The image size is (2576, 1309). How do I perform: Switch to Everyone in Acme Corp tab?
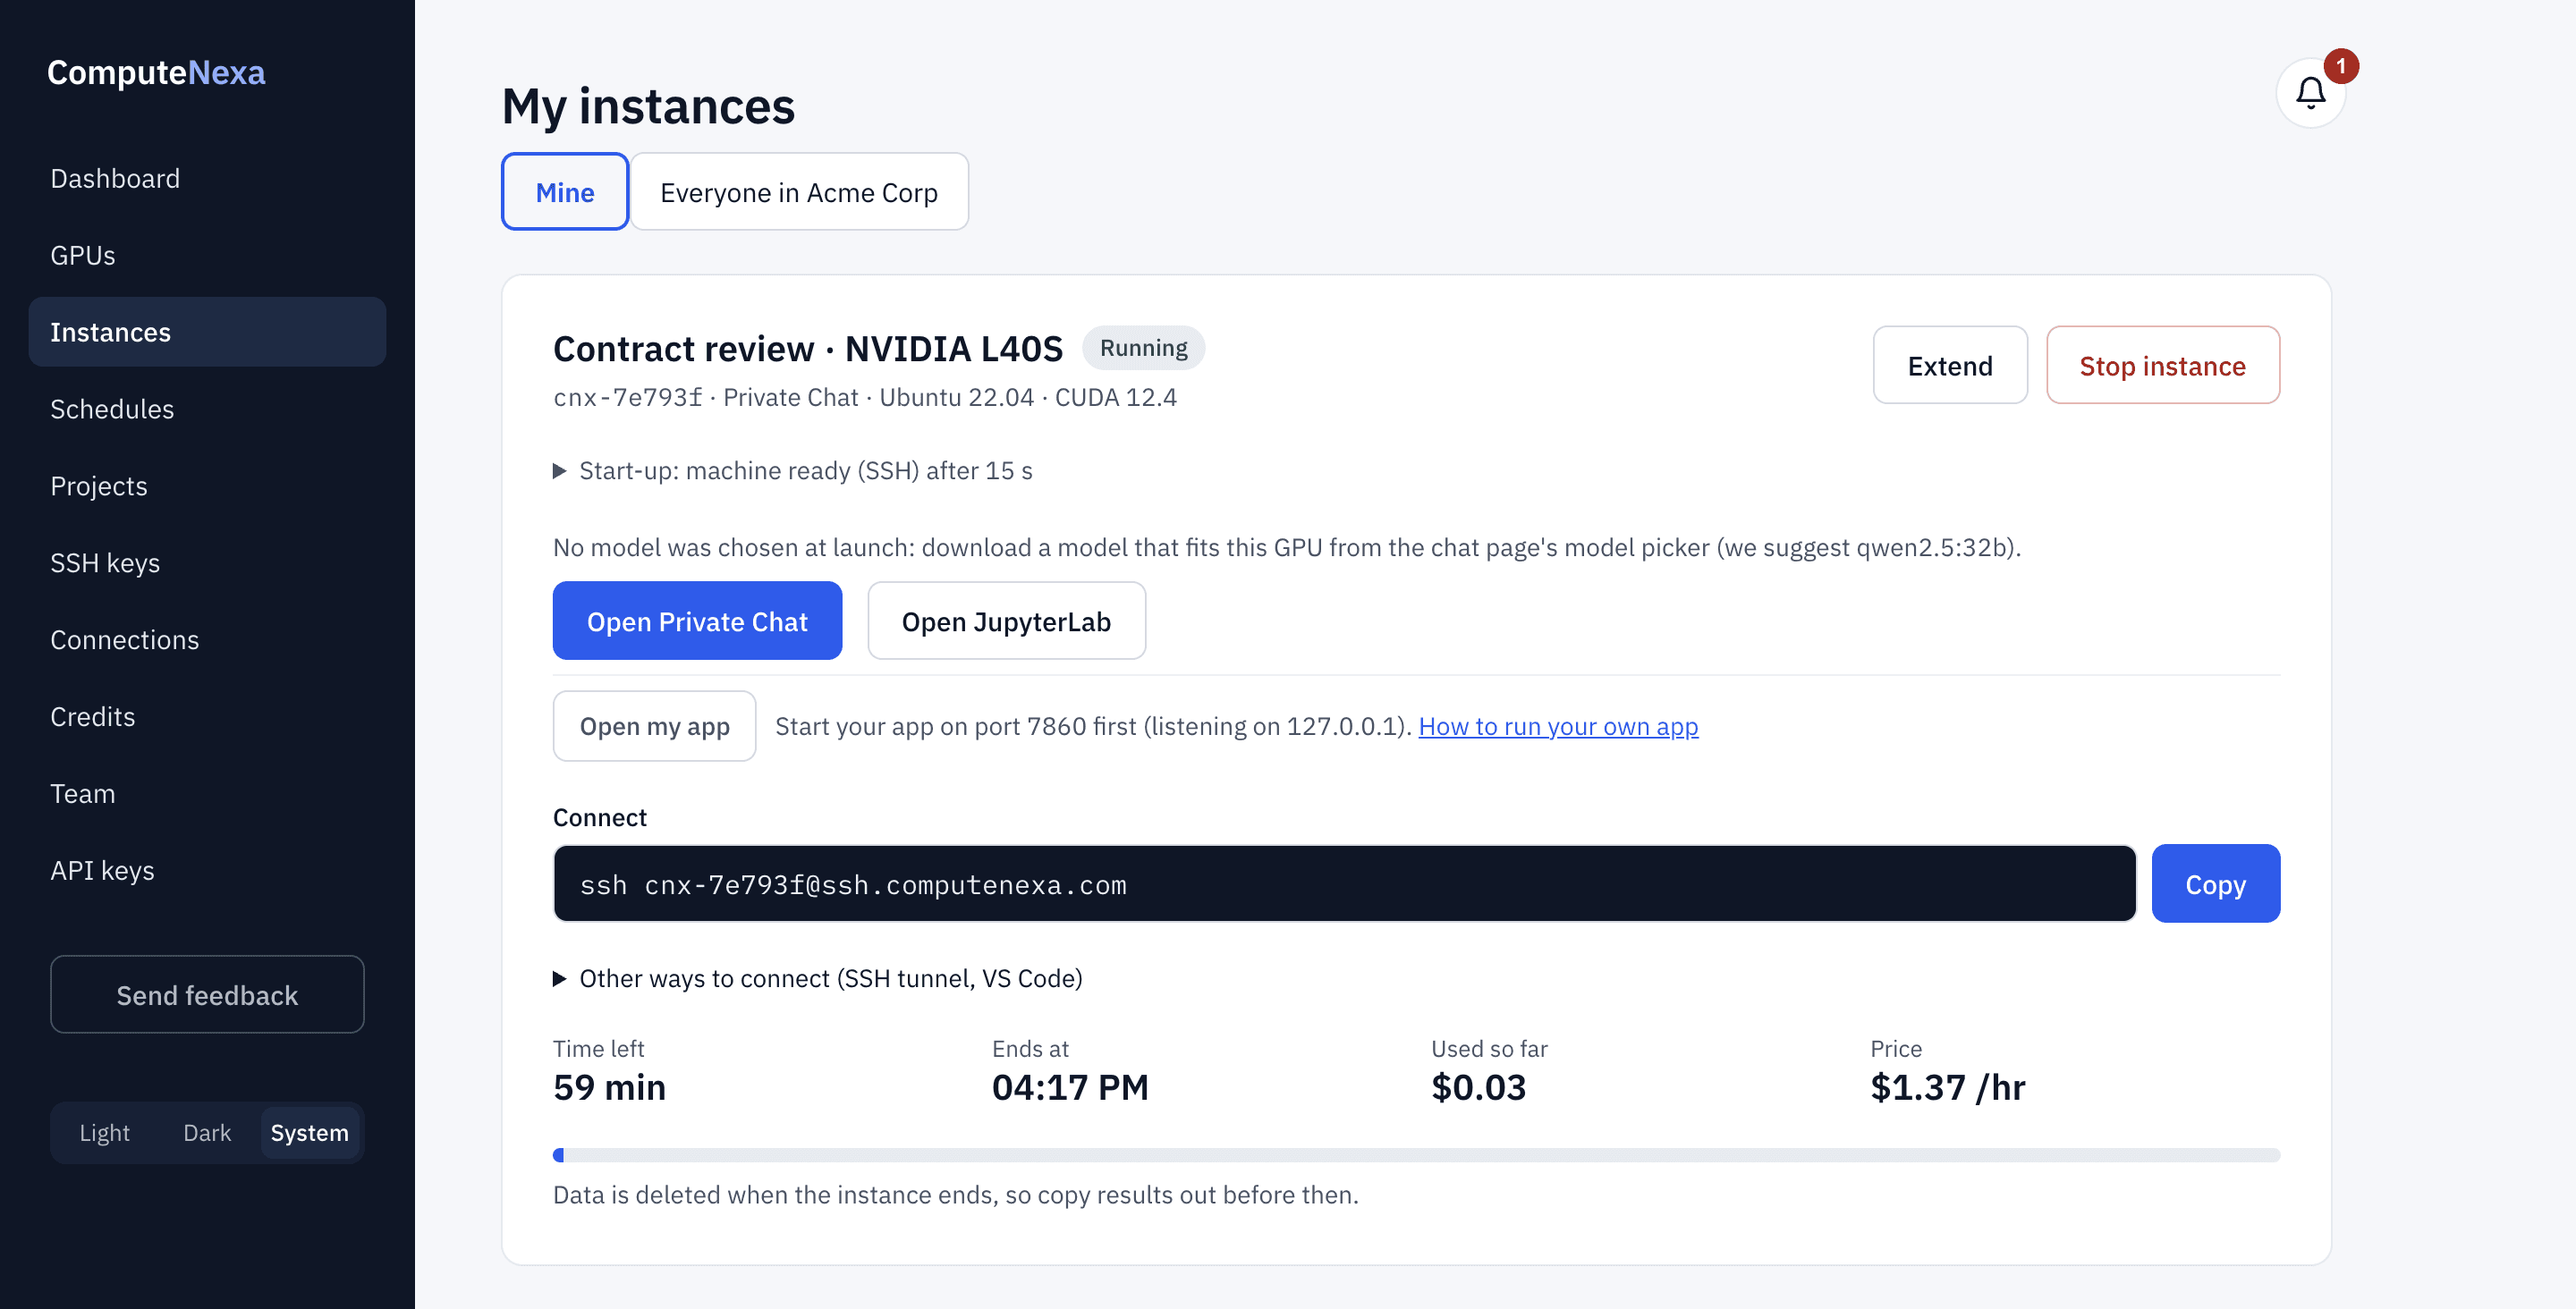[799, 191]
